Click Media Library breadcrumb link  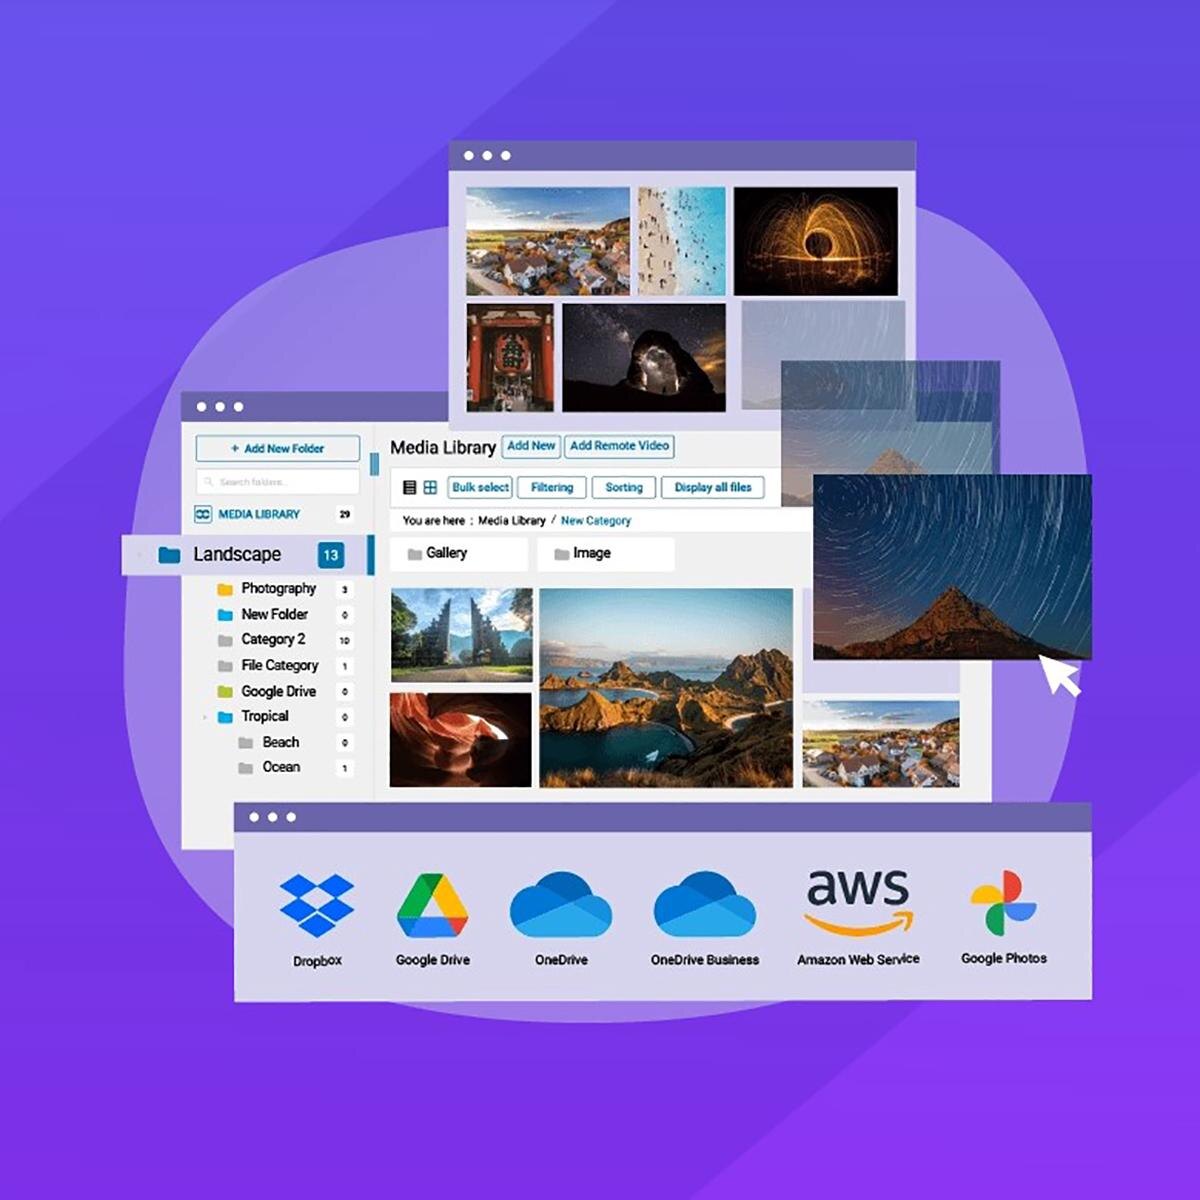pyautogui.click(x=511, y=521)
